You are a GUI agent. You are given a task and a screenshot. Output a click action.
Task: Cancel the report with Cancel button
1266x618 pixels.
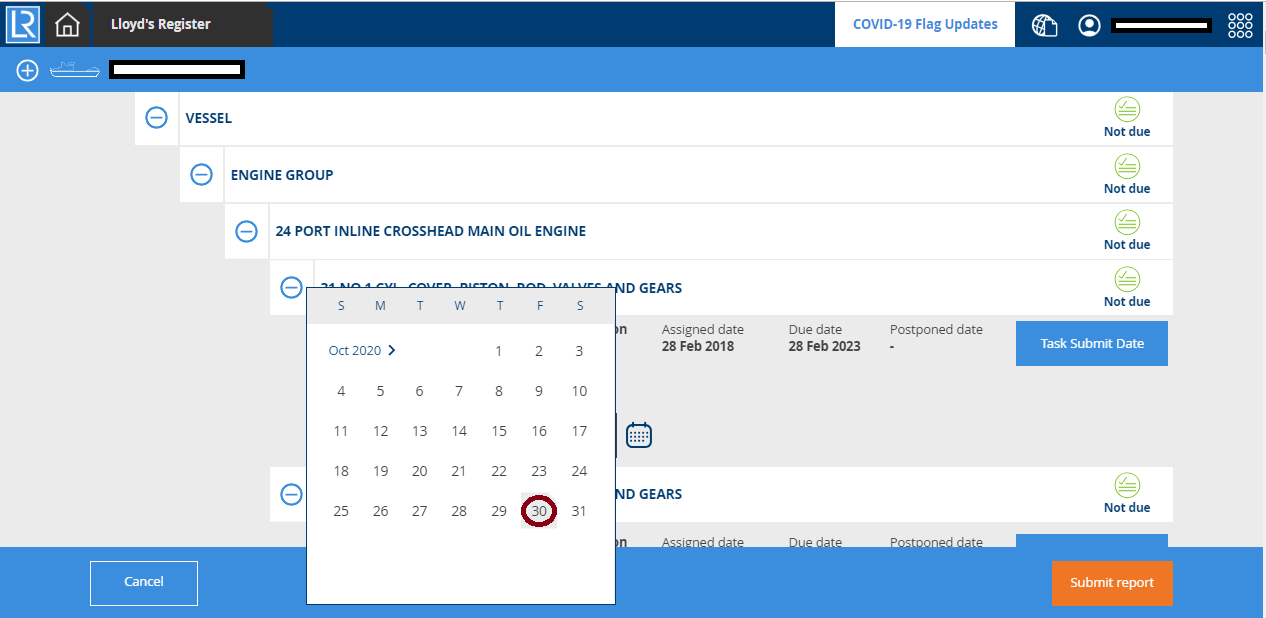[x=144, y=583]
